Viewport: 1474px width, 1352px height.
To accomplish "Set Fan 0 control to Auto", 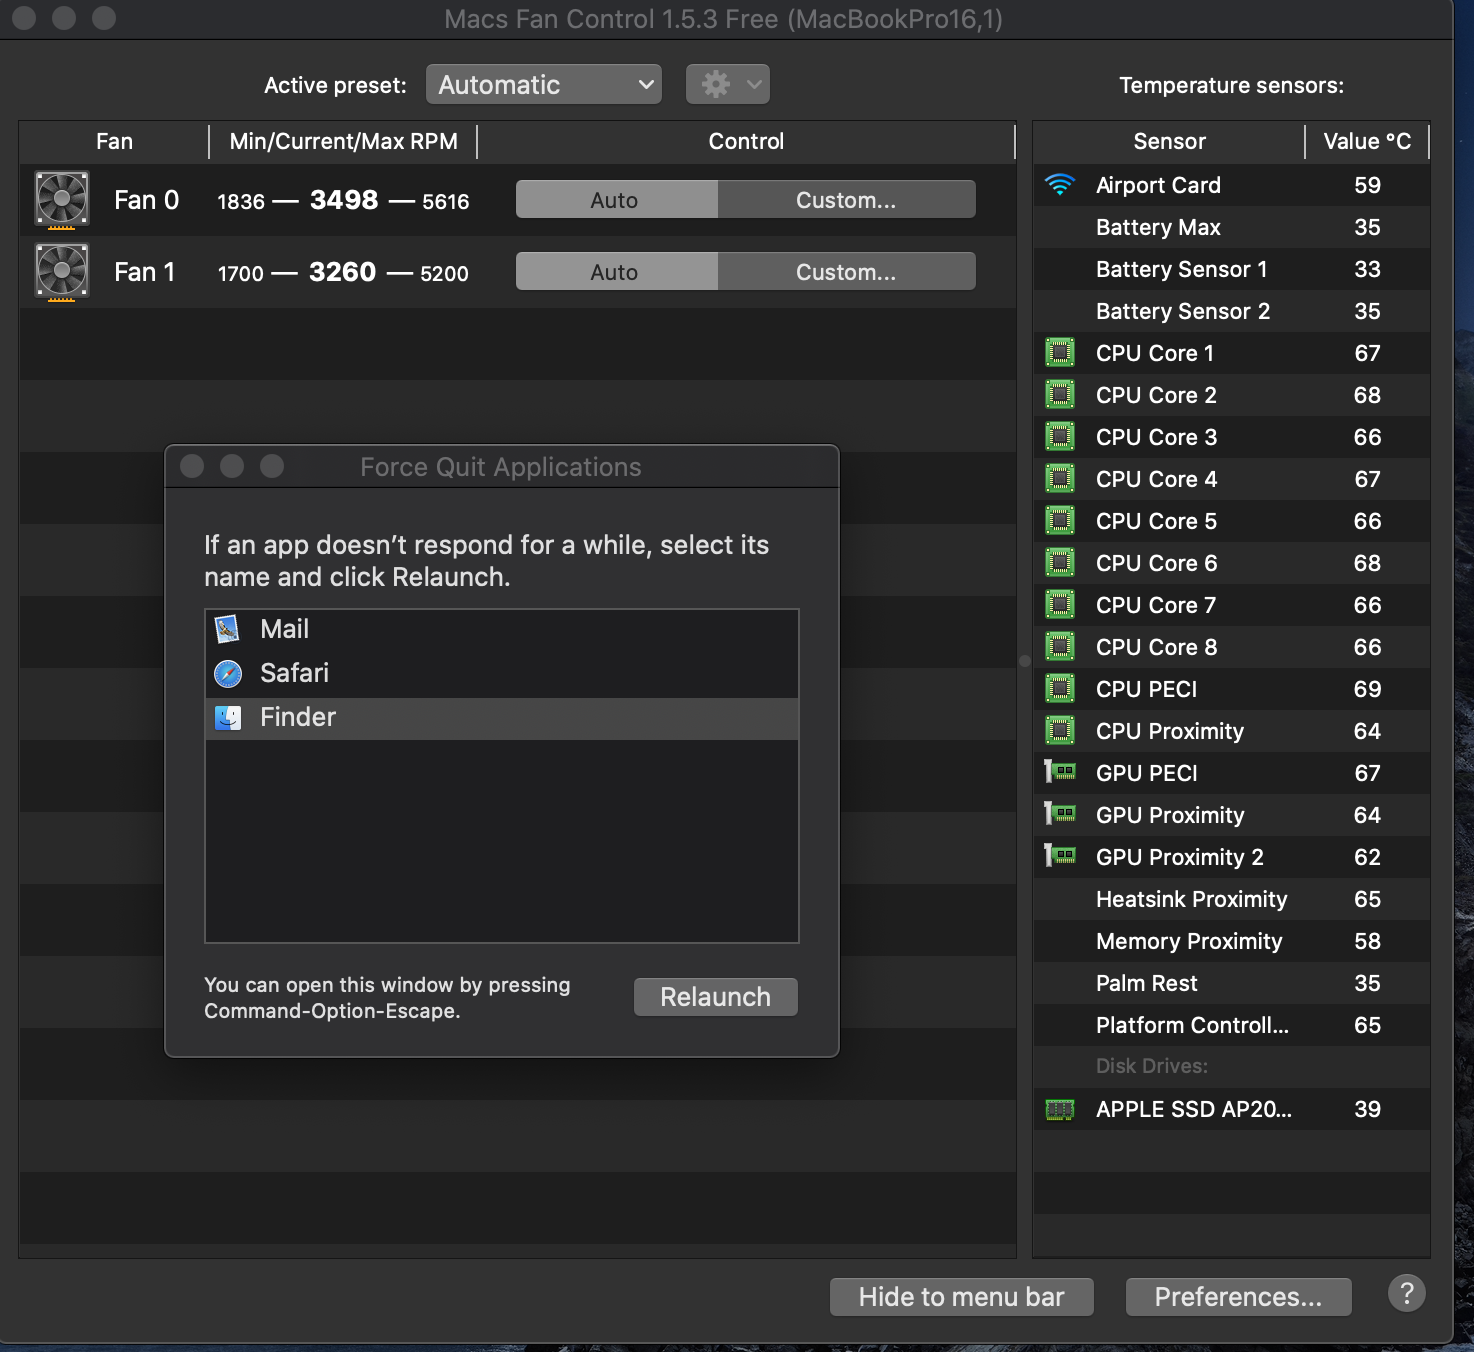I will [616, 200].
